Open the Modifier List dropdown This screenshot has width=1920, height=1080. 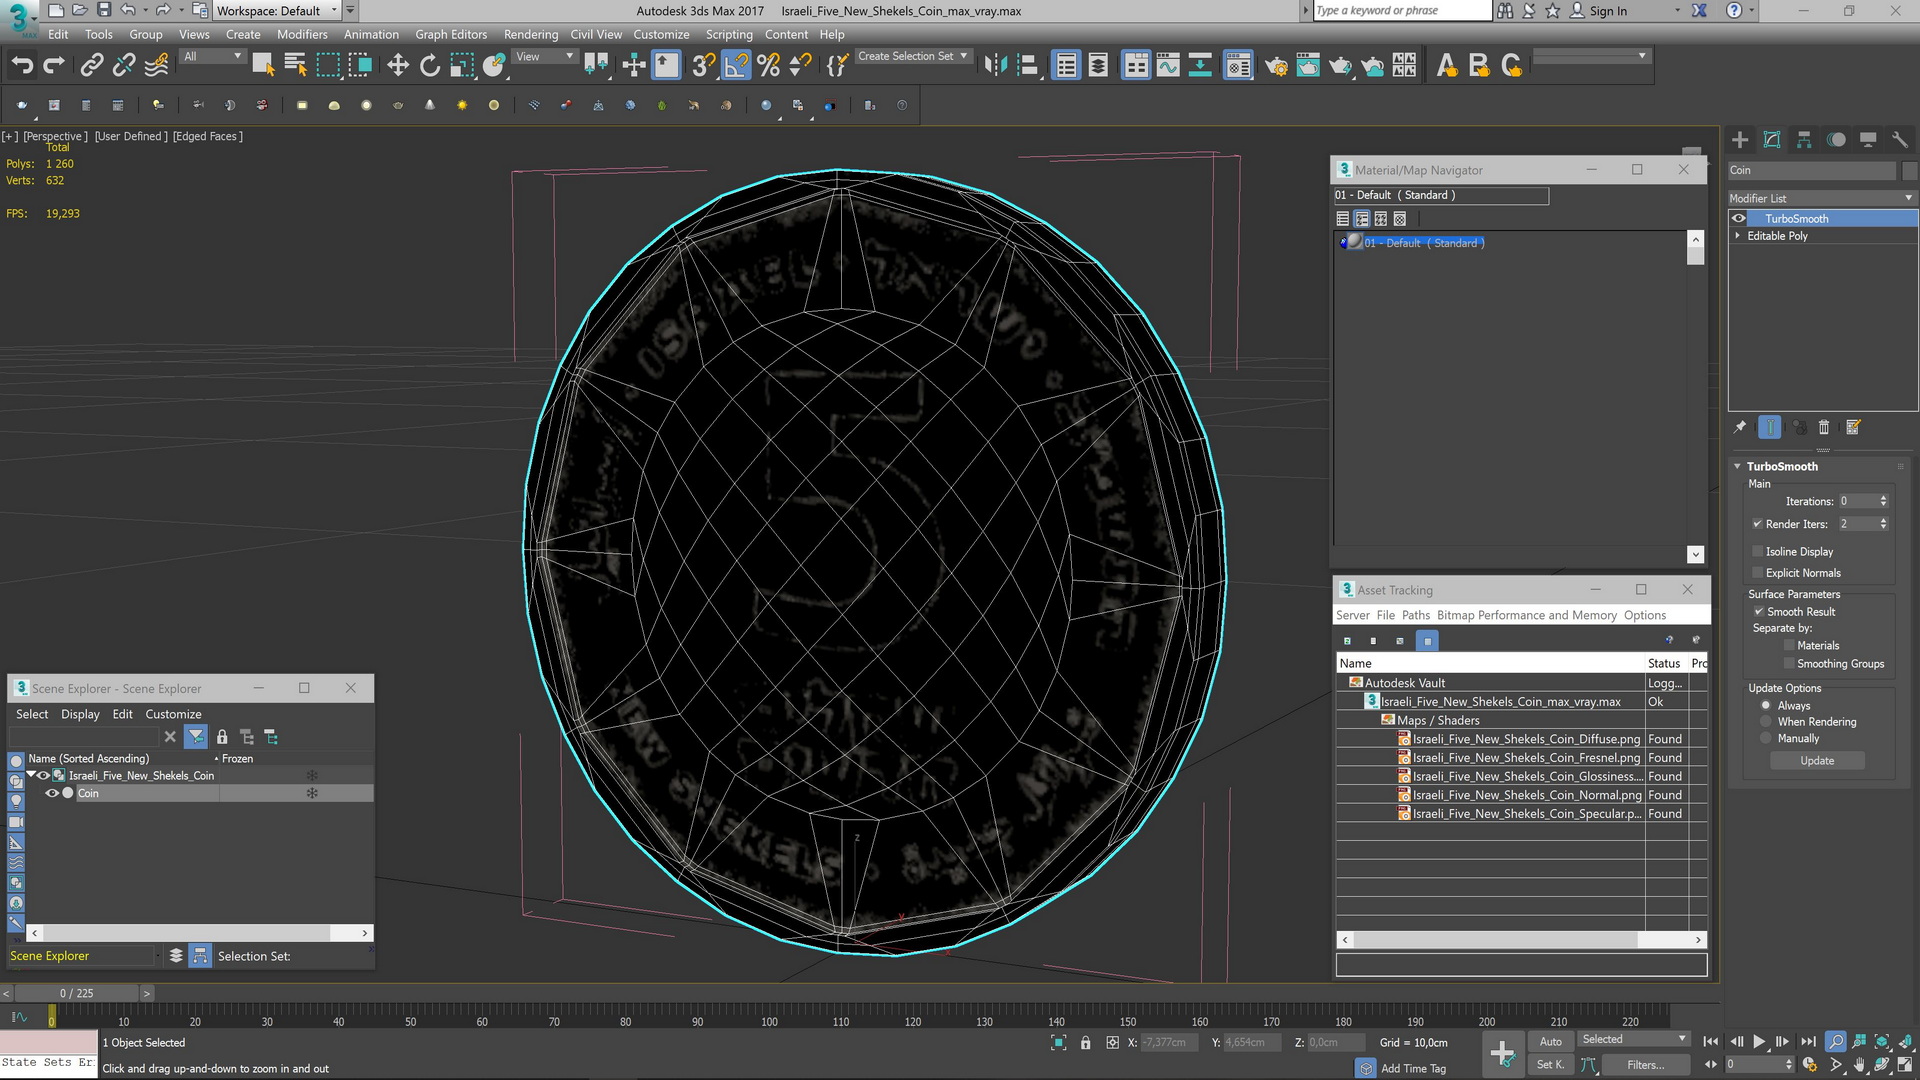tap(1822, 198)
